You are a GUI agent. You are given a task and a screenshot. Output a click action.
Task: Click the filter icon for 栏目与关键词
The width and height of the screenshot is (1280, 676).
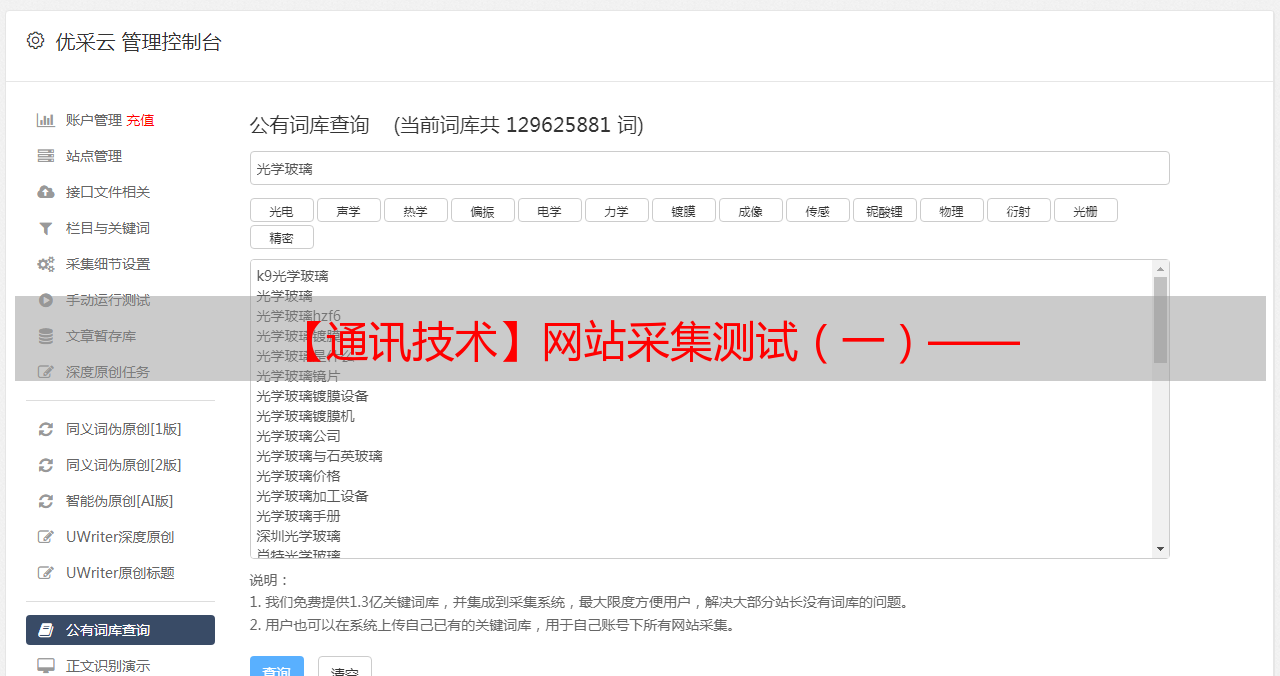coord(45,228)
